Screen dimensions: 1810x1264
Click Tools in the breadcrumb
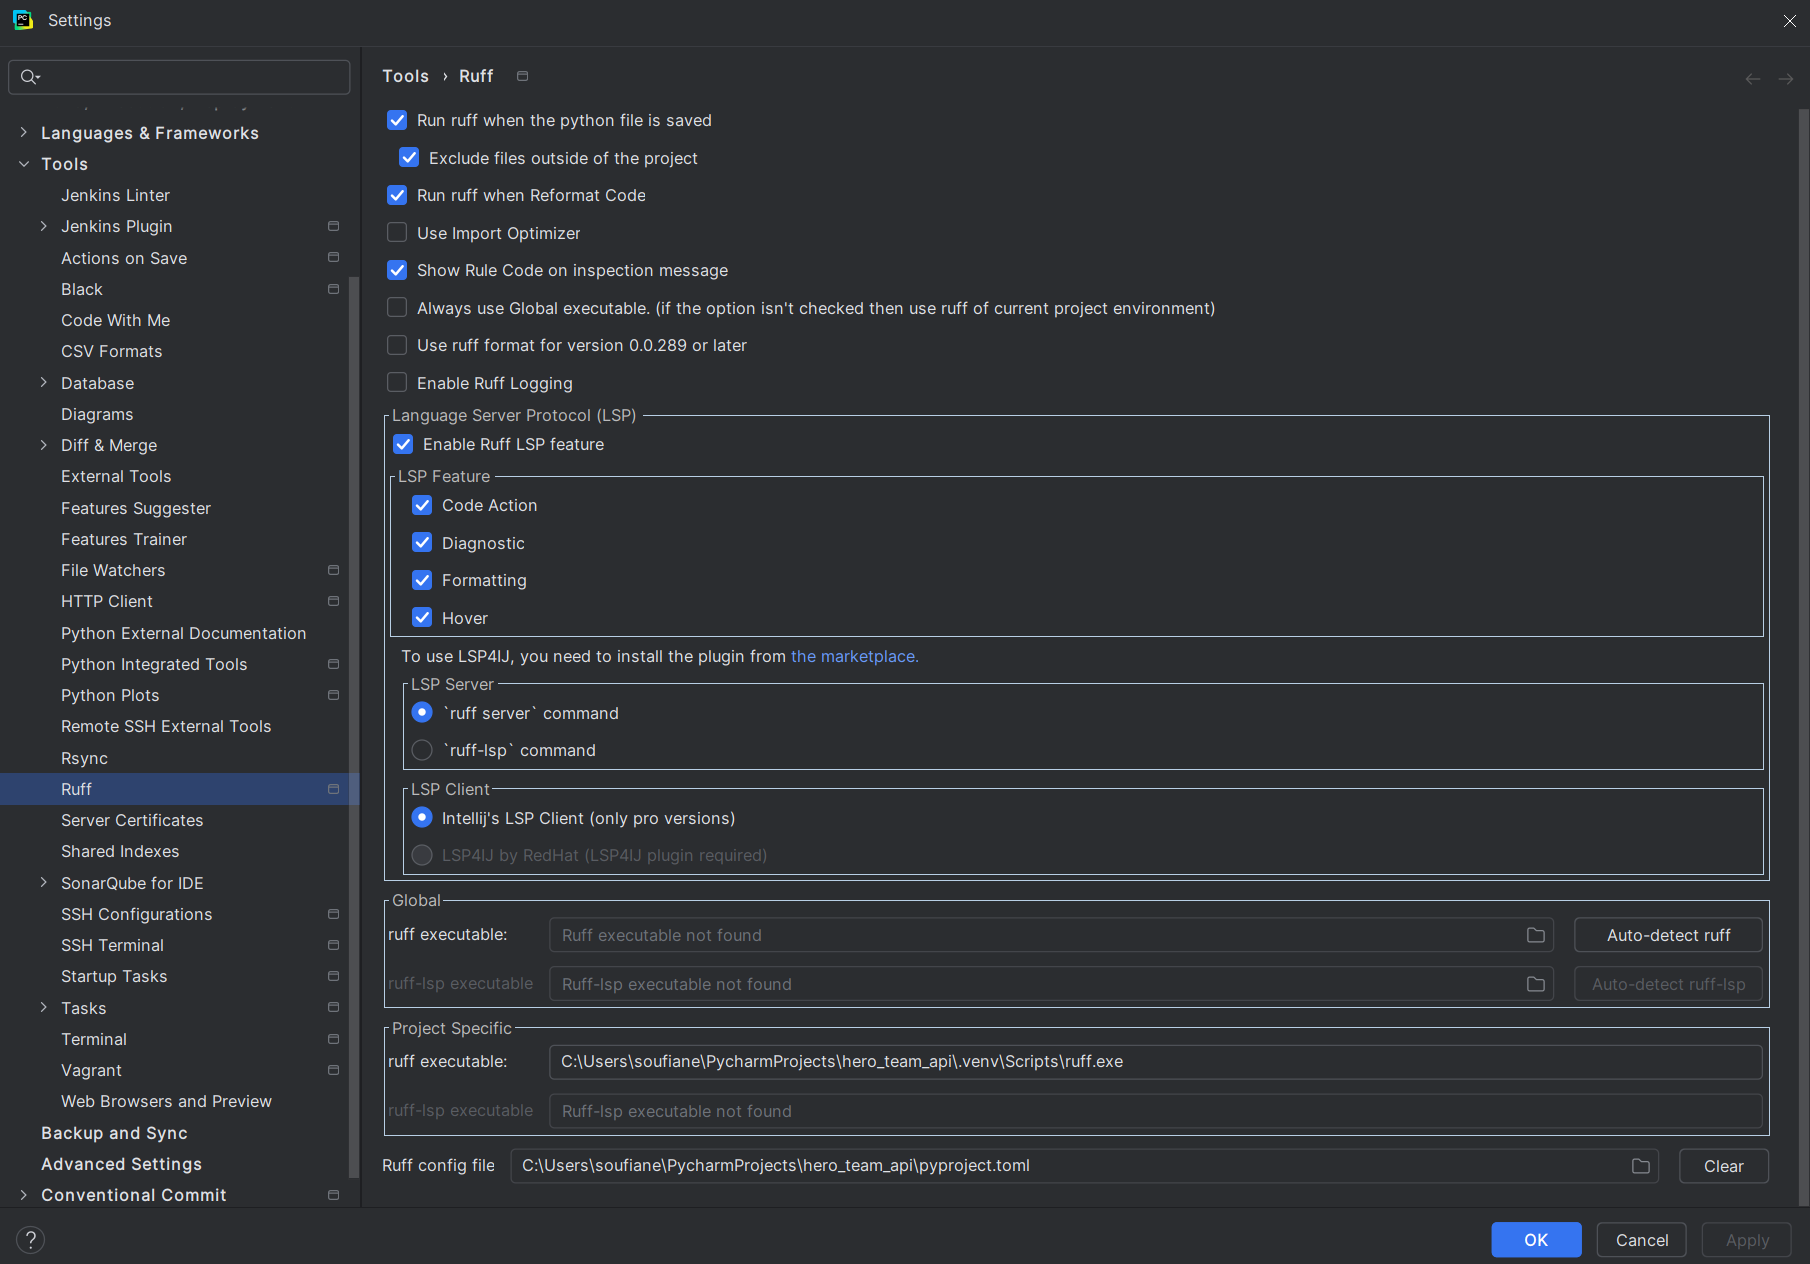(x=405, y=76)
